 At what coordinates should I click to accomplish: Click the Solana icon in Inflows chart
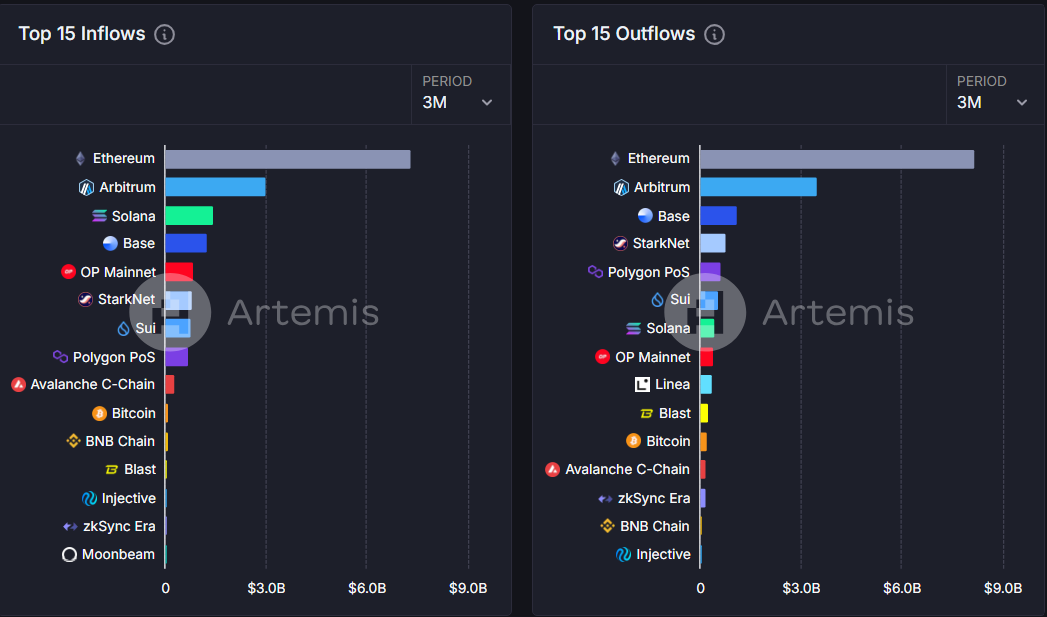[x=99, y=216]
